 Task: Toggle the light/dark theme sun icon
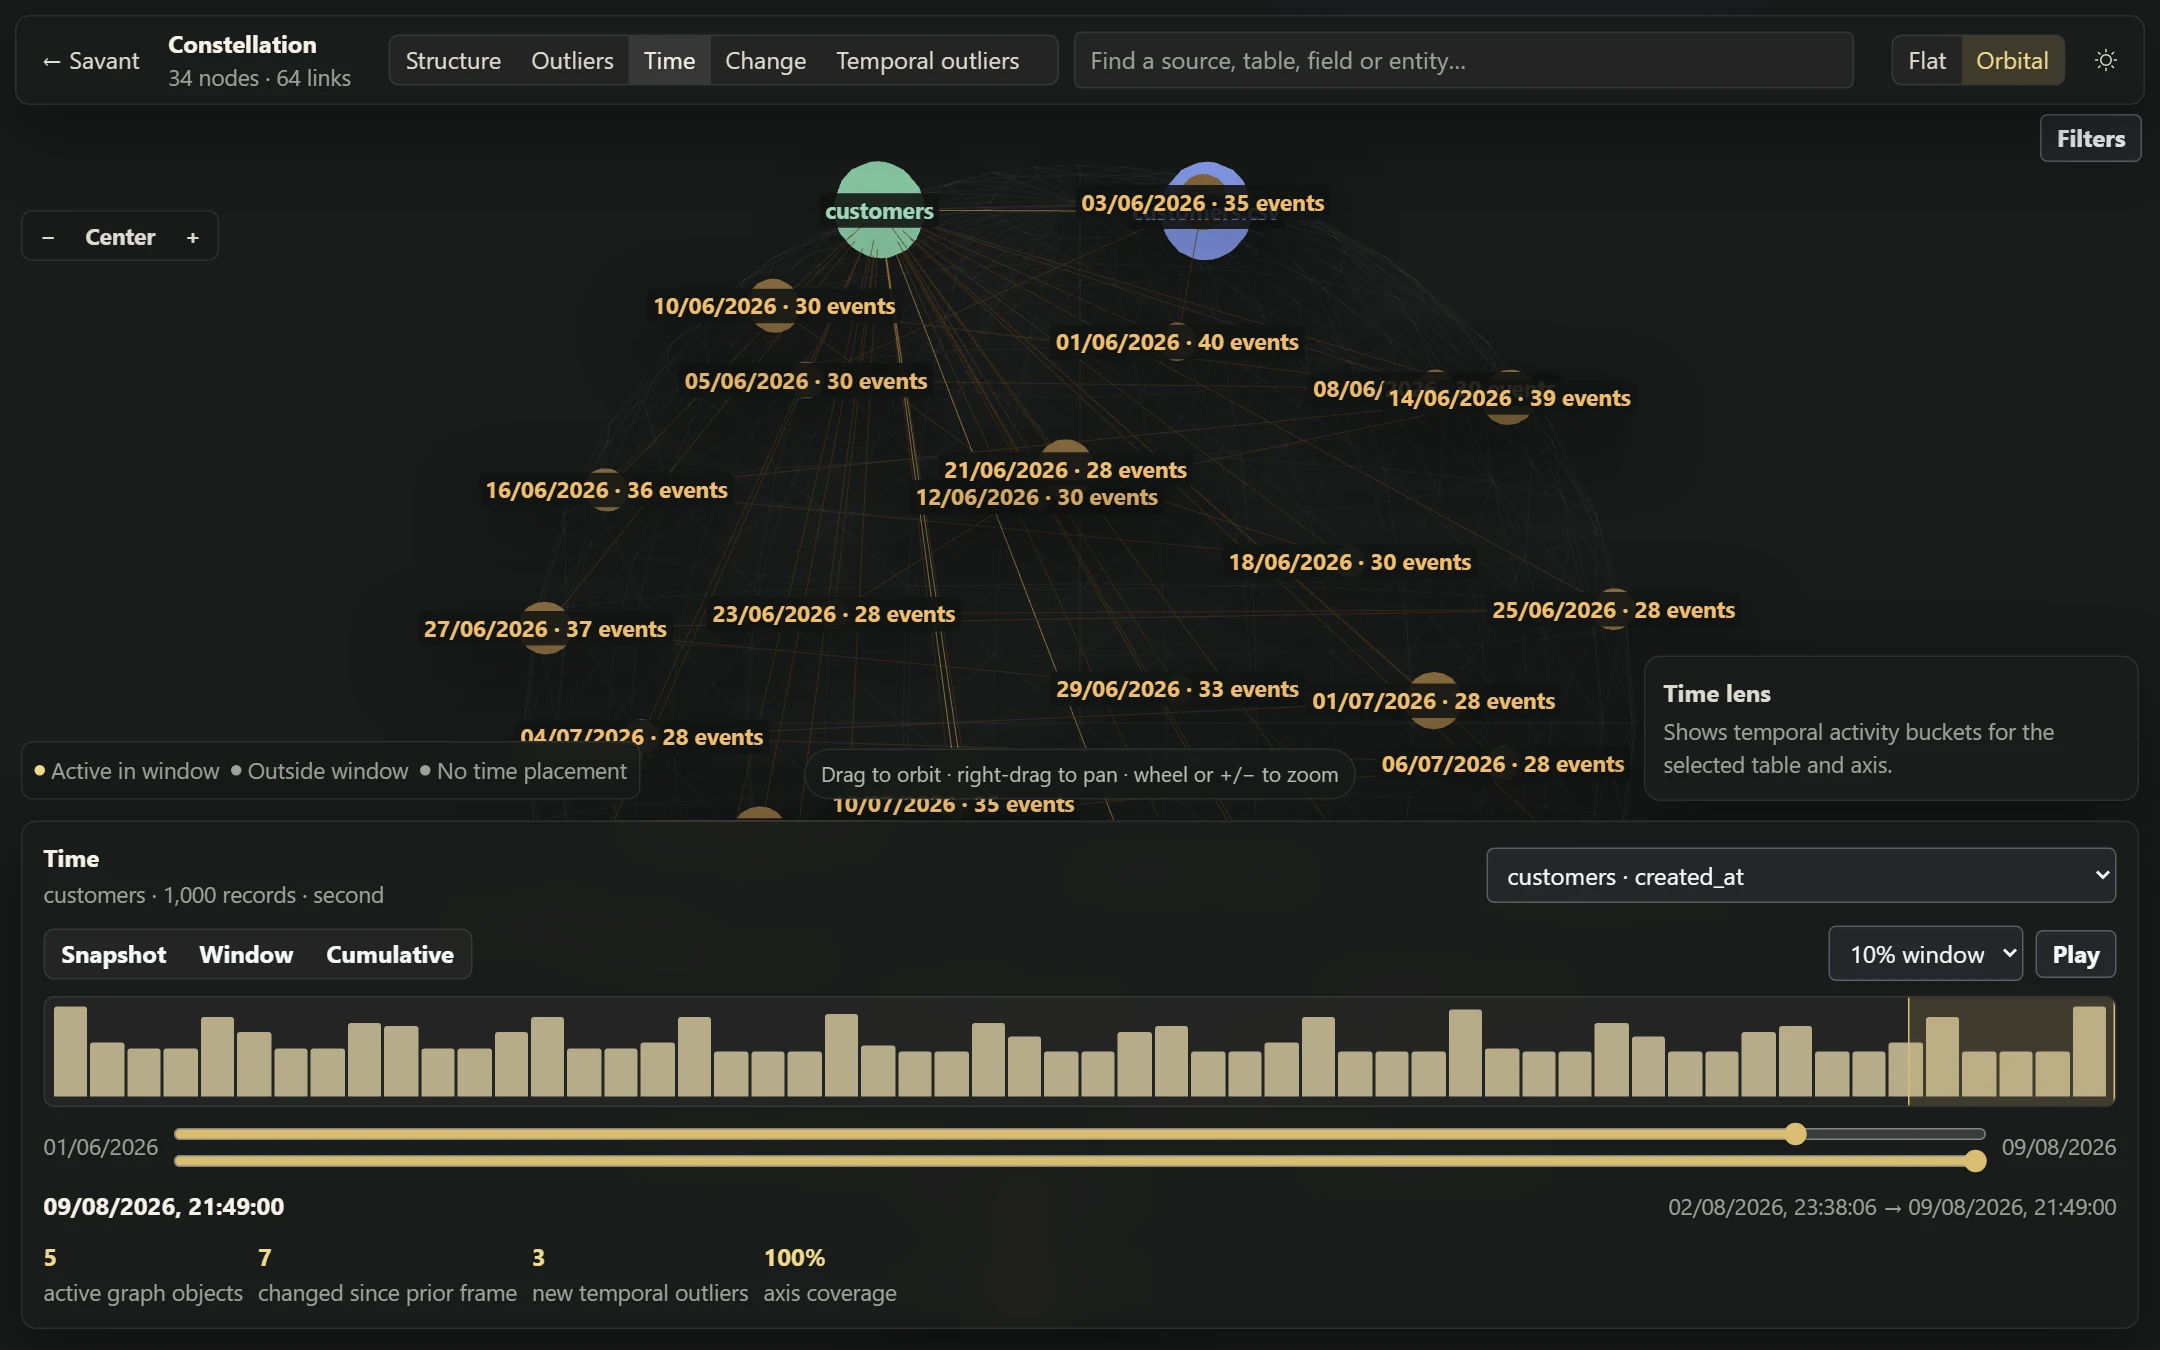[x=2105, y=60]
